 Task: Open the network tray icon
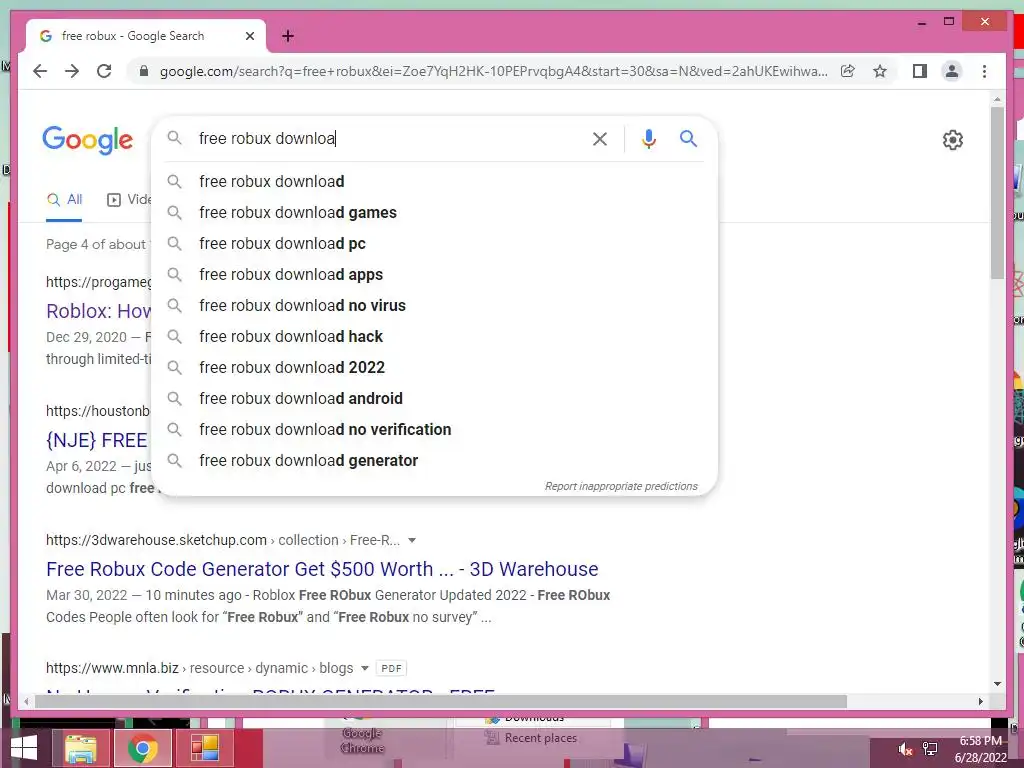coord(930,749)
